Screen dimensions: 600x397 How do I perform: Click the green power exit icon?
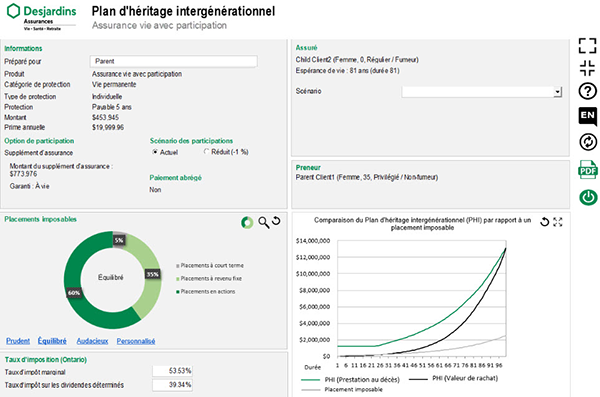click(588, 198)
